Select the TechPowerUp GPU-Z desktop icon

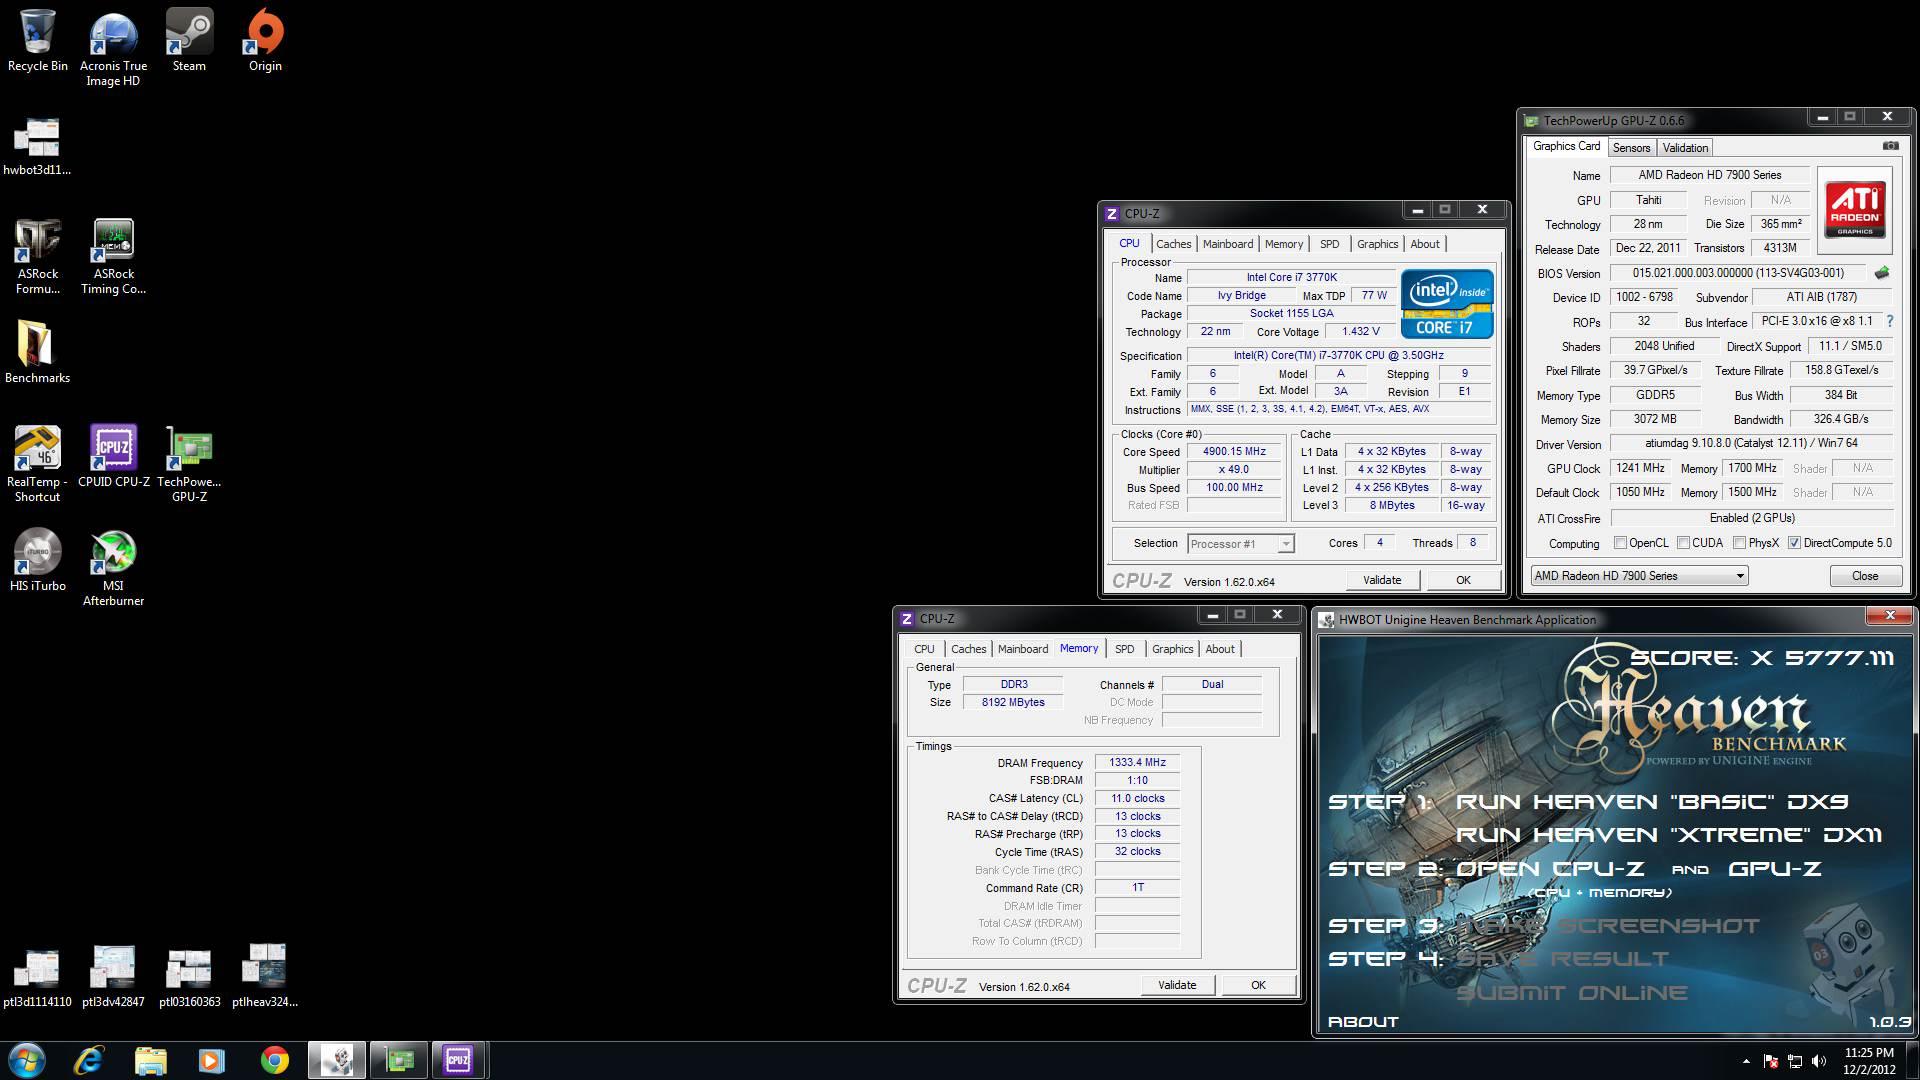click(x=189, y=464)
